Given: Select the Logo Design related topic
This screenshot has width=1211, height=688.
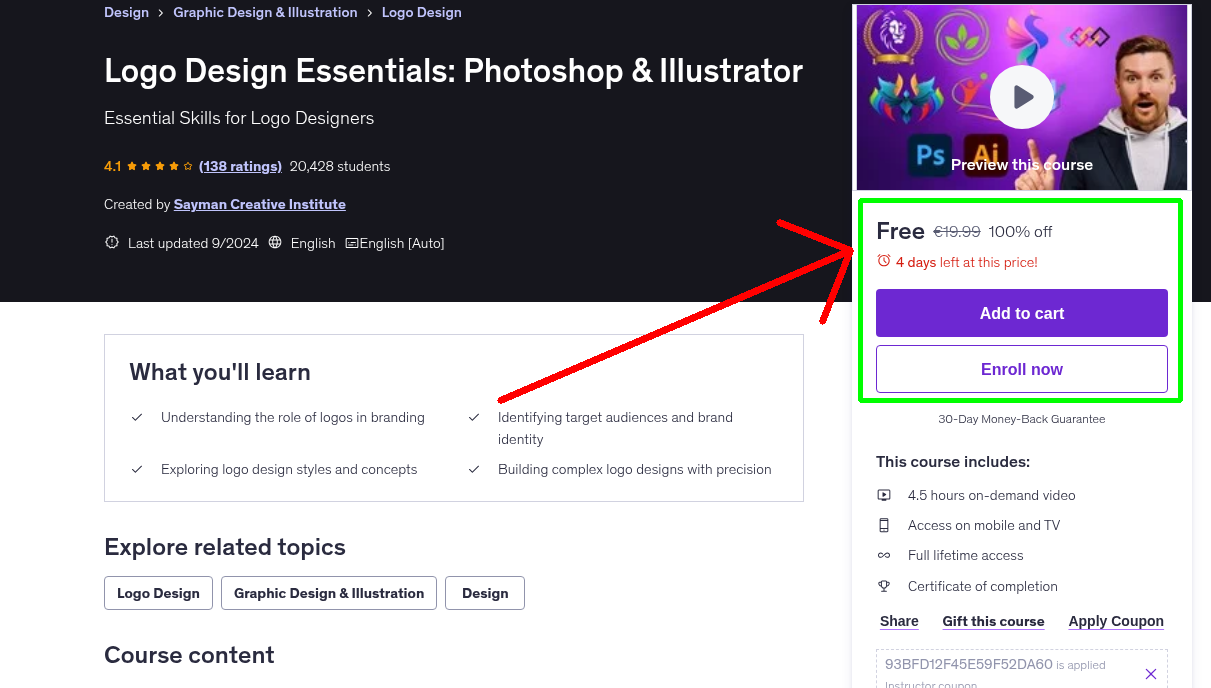Looking at the screenshot, I should (x=157, y=593).
